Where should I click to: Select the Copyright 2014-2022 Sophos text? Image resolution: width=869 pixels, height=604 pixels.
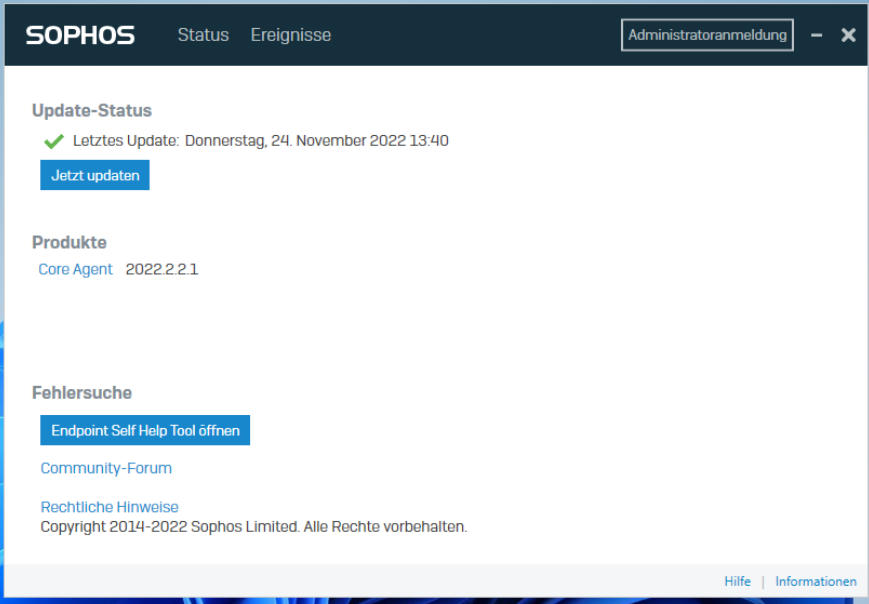(x=254, y=526)
